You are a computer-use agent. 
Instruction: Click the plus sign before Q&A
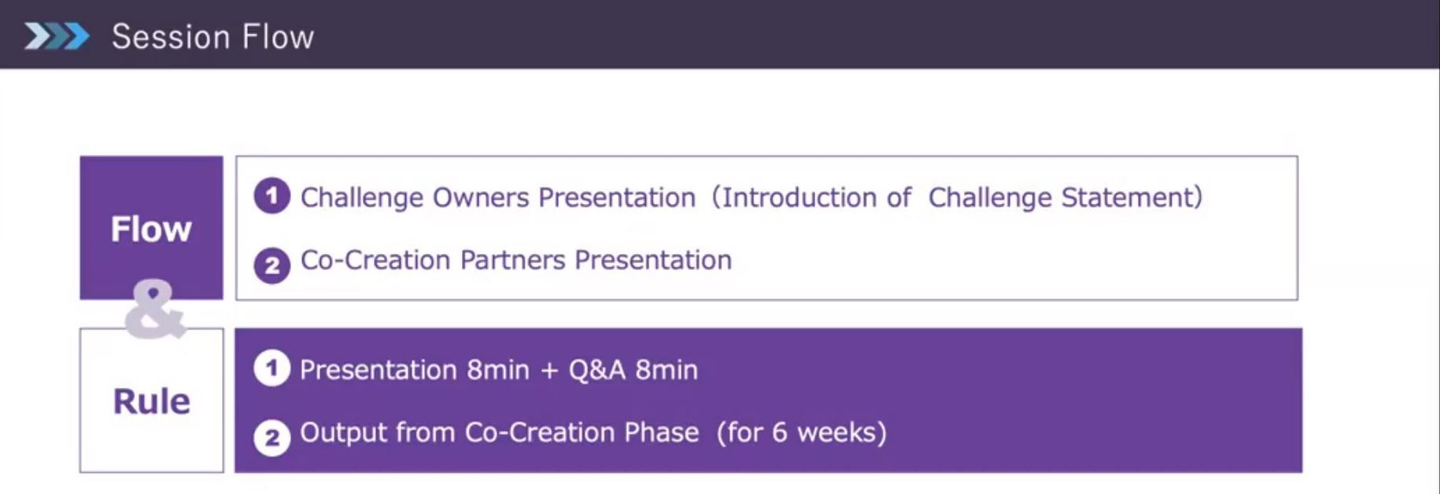click(x=547, y=371)
